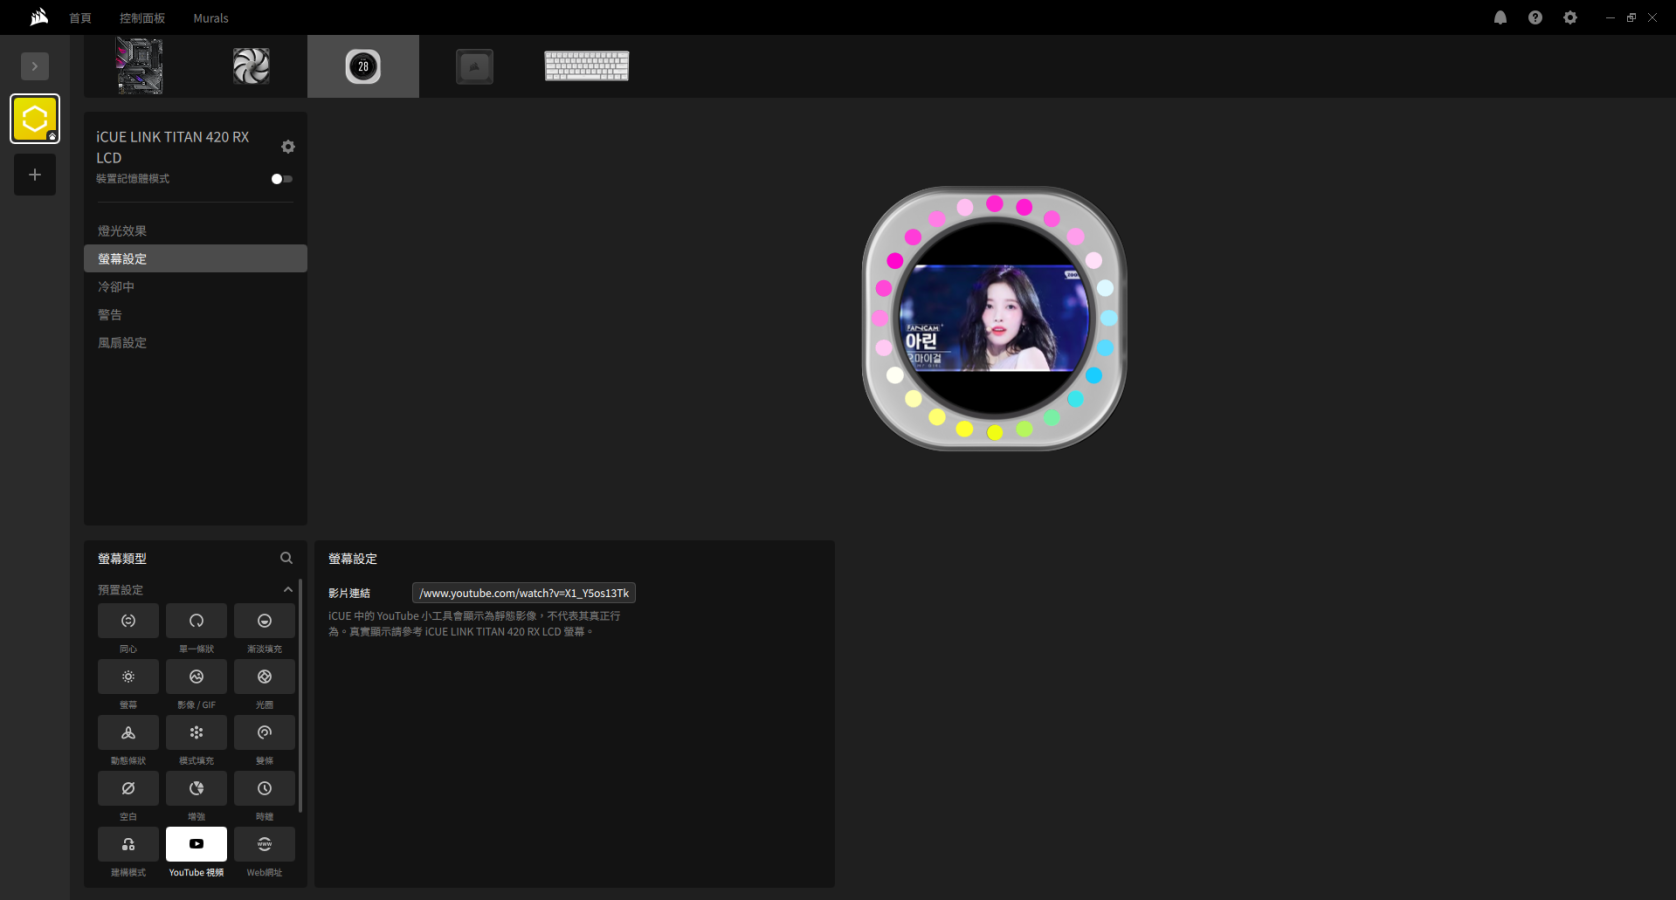
Task: Select the 空白 blank screen type
Action: (x=128, y=789)
